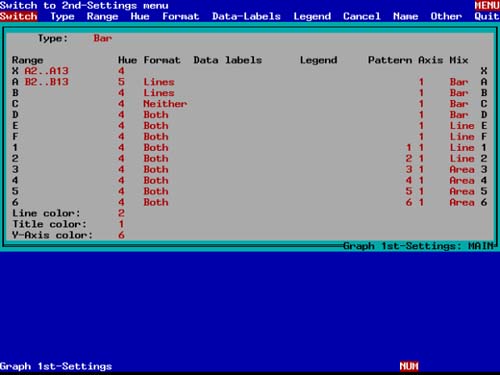This screenshot has width=500, height=375.
Task: Click the Mix 'Area' in row 3
Action: pos(462,169)
